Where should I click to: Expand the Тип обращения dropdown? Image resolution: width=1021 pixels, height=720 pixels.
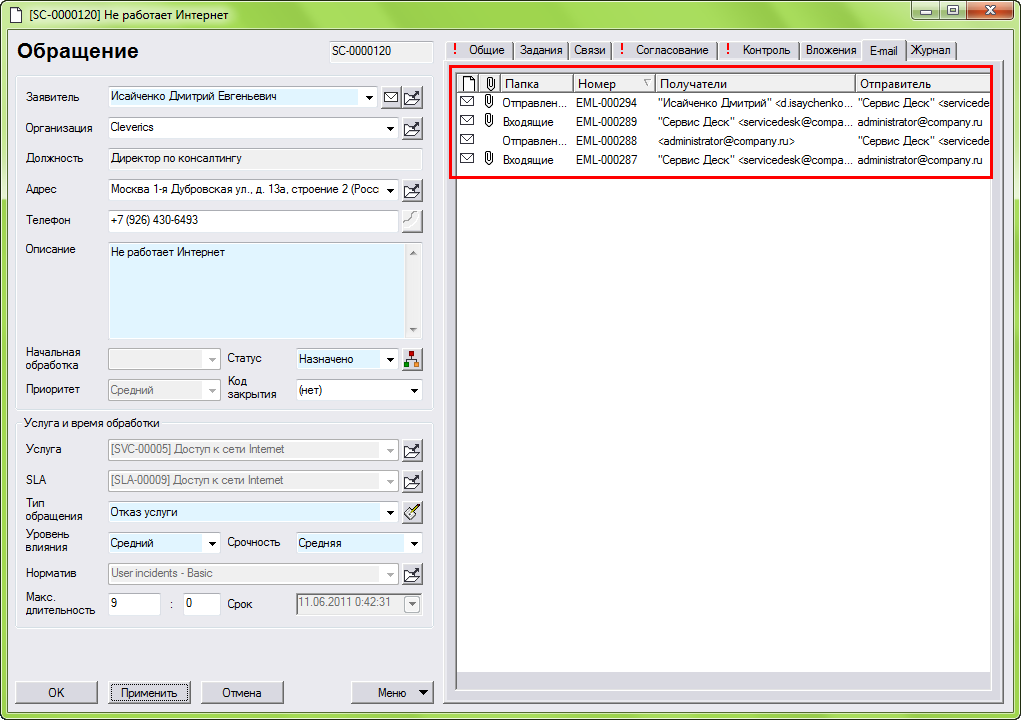(390, 512)
